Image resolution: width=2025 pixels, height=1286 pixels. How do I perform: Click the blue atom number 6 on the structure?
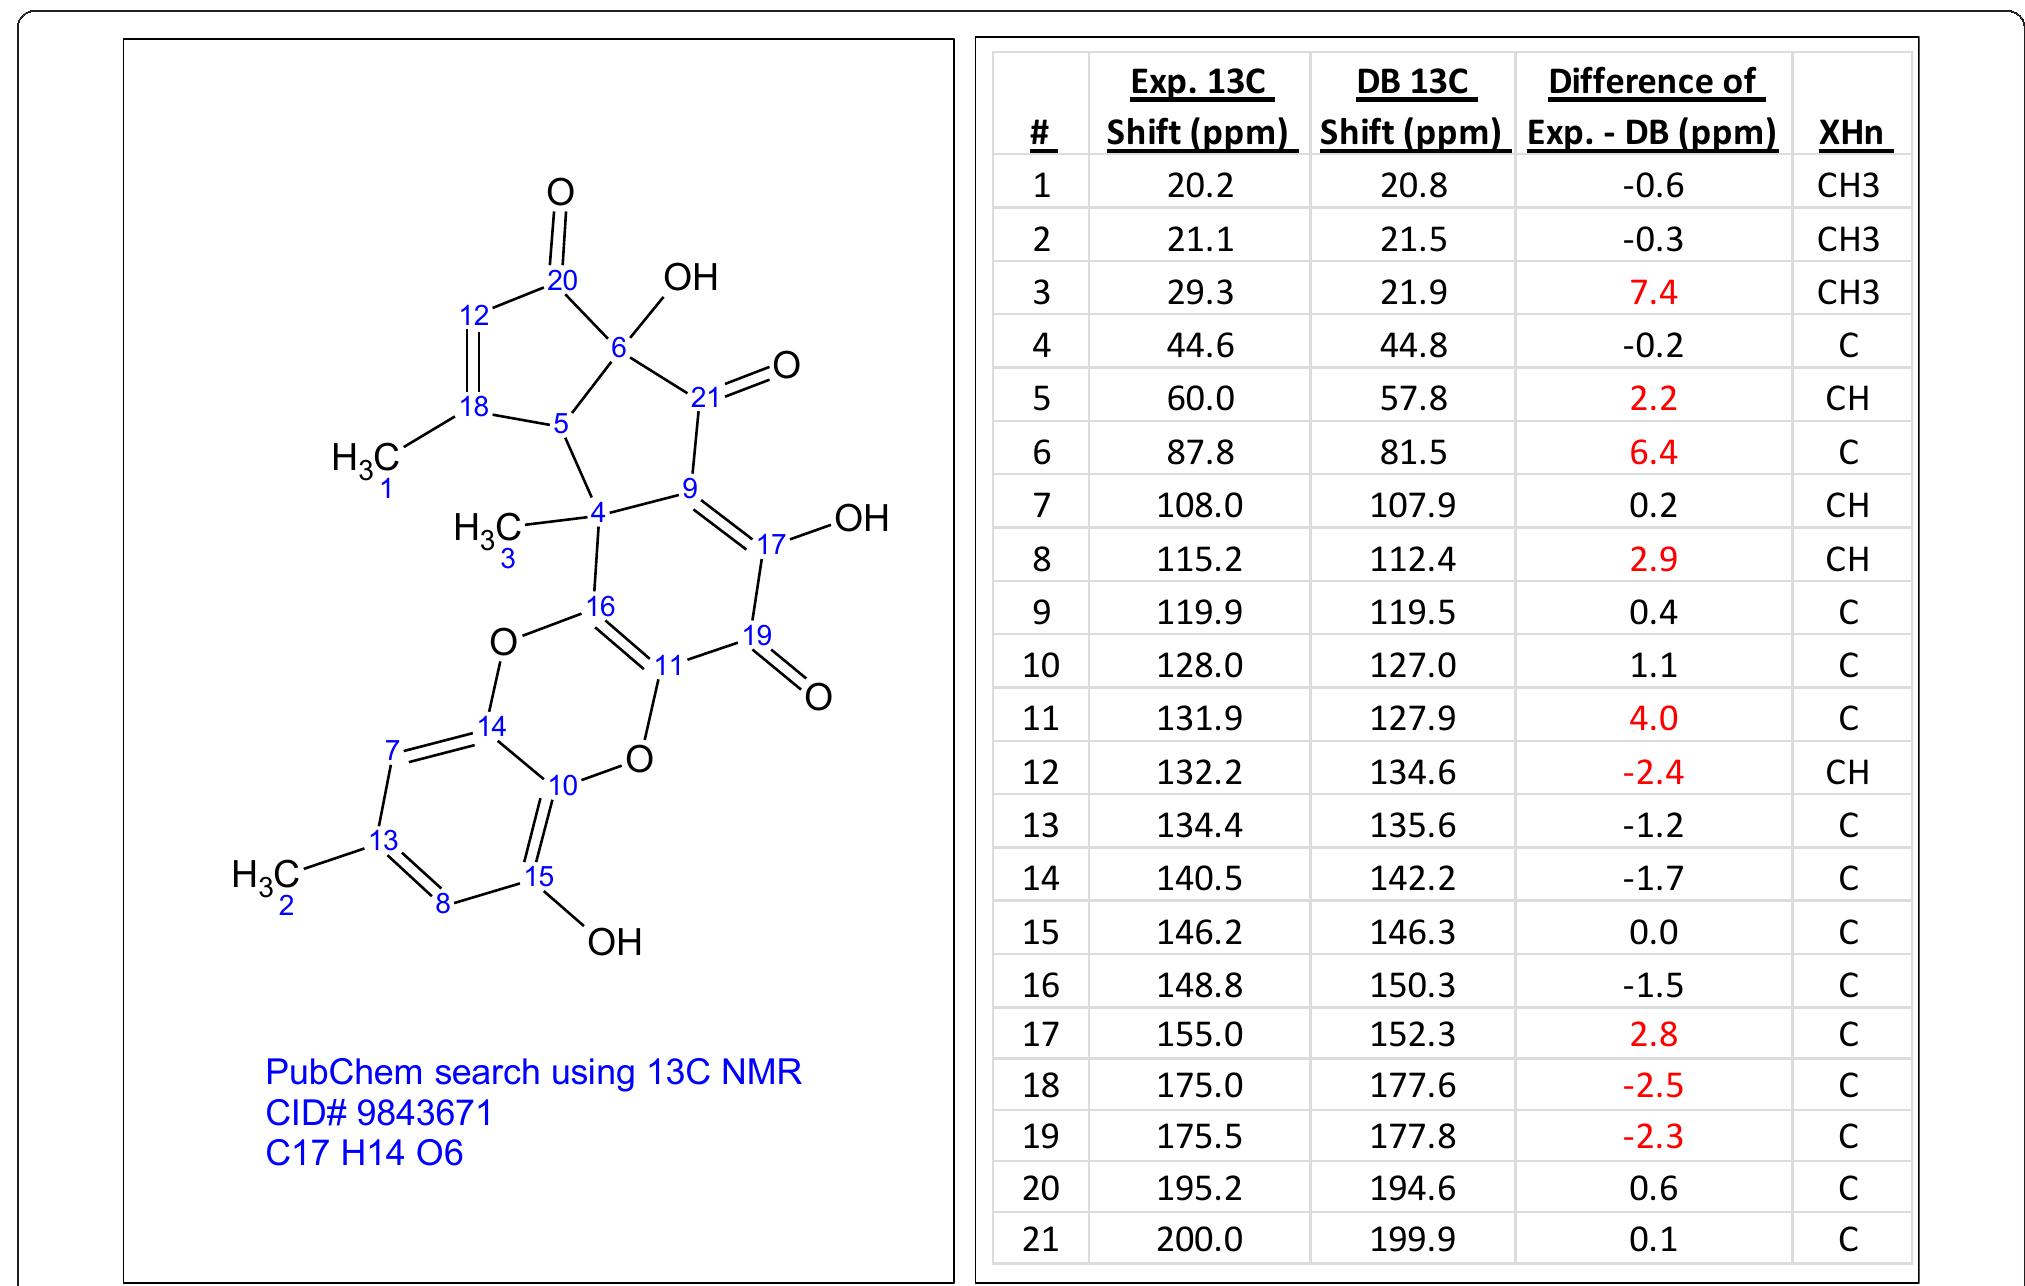618,349
